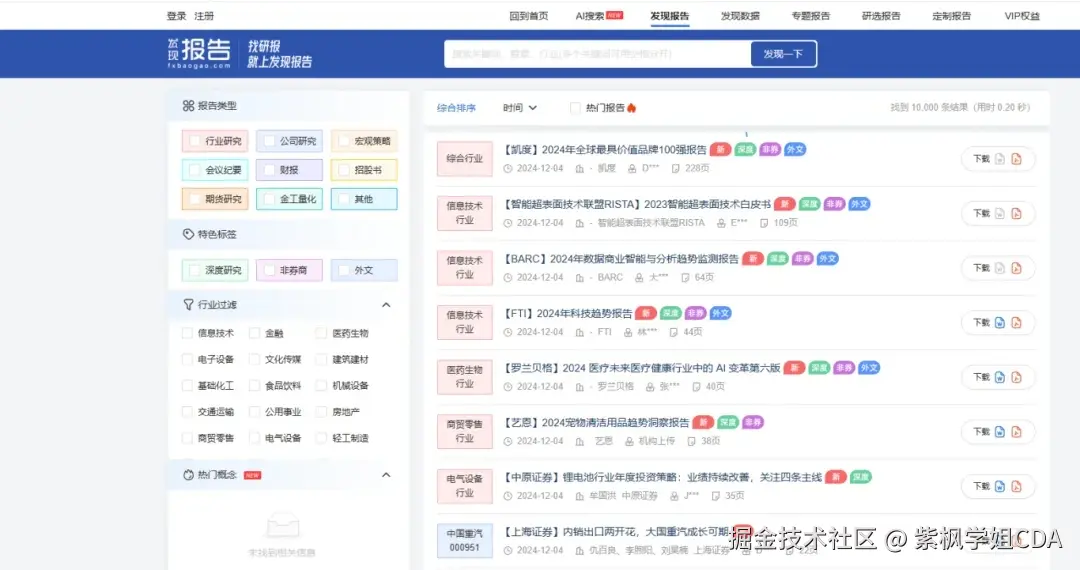Open the 研选报告 nav item
1080x570 pixels.
pyautogui.click(x=881, y=16)
